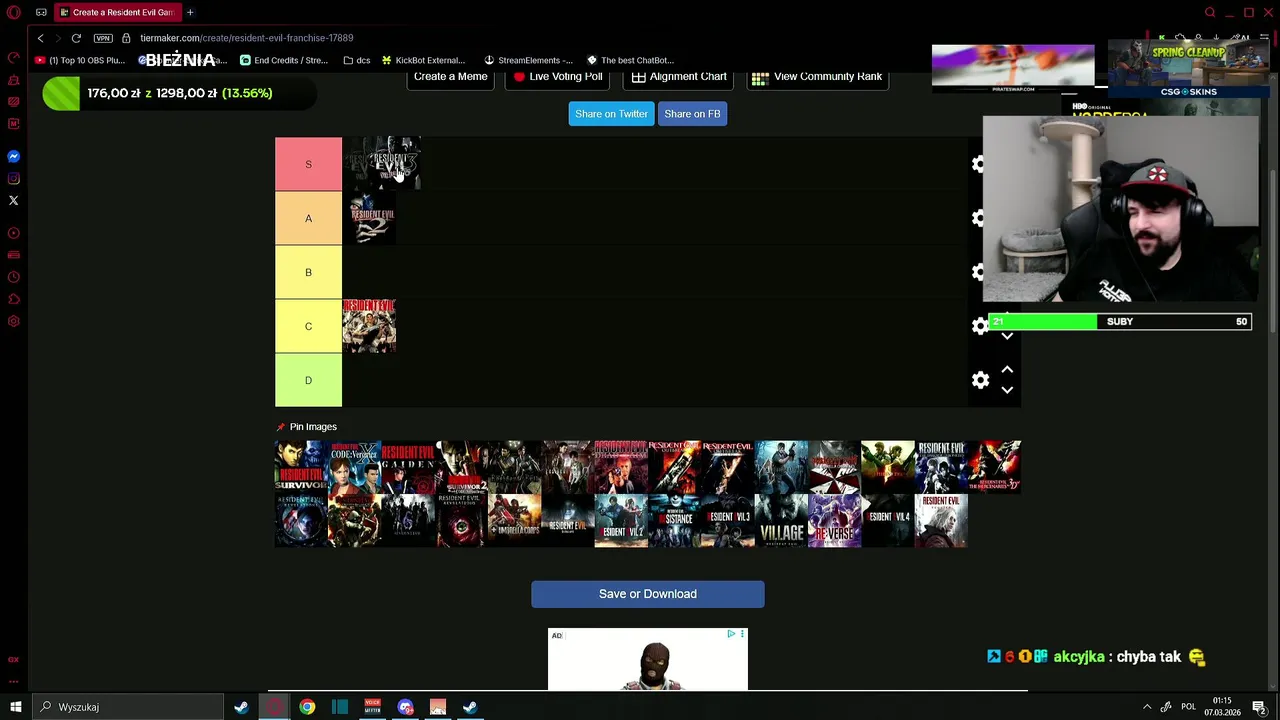Select Code: Veronica X thumbnail

[355, 467]
